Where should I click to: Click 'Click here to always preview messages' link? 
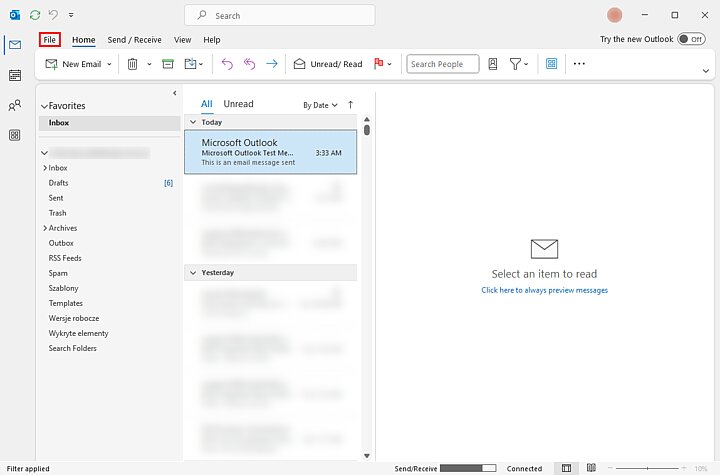pos(545,290)
